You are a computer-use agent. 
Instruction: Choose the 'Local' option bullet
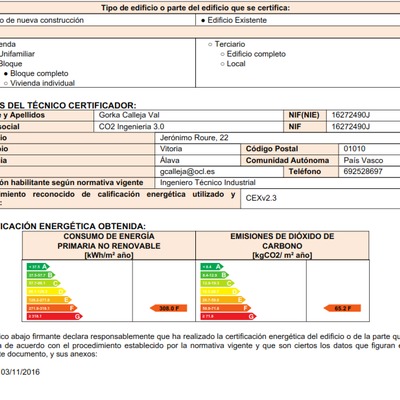click(222, 64)
